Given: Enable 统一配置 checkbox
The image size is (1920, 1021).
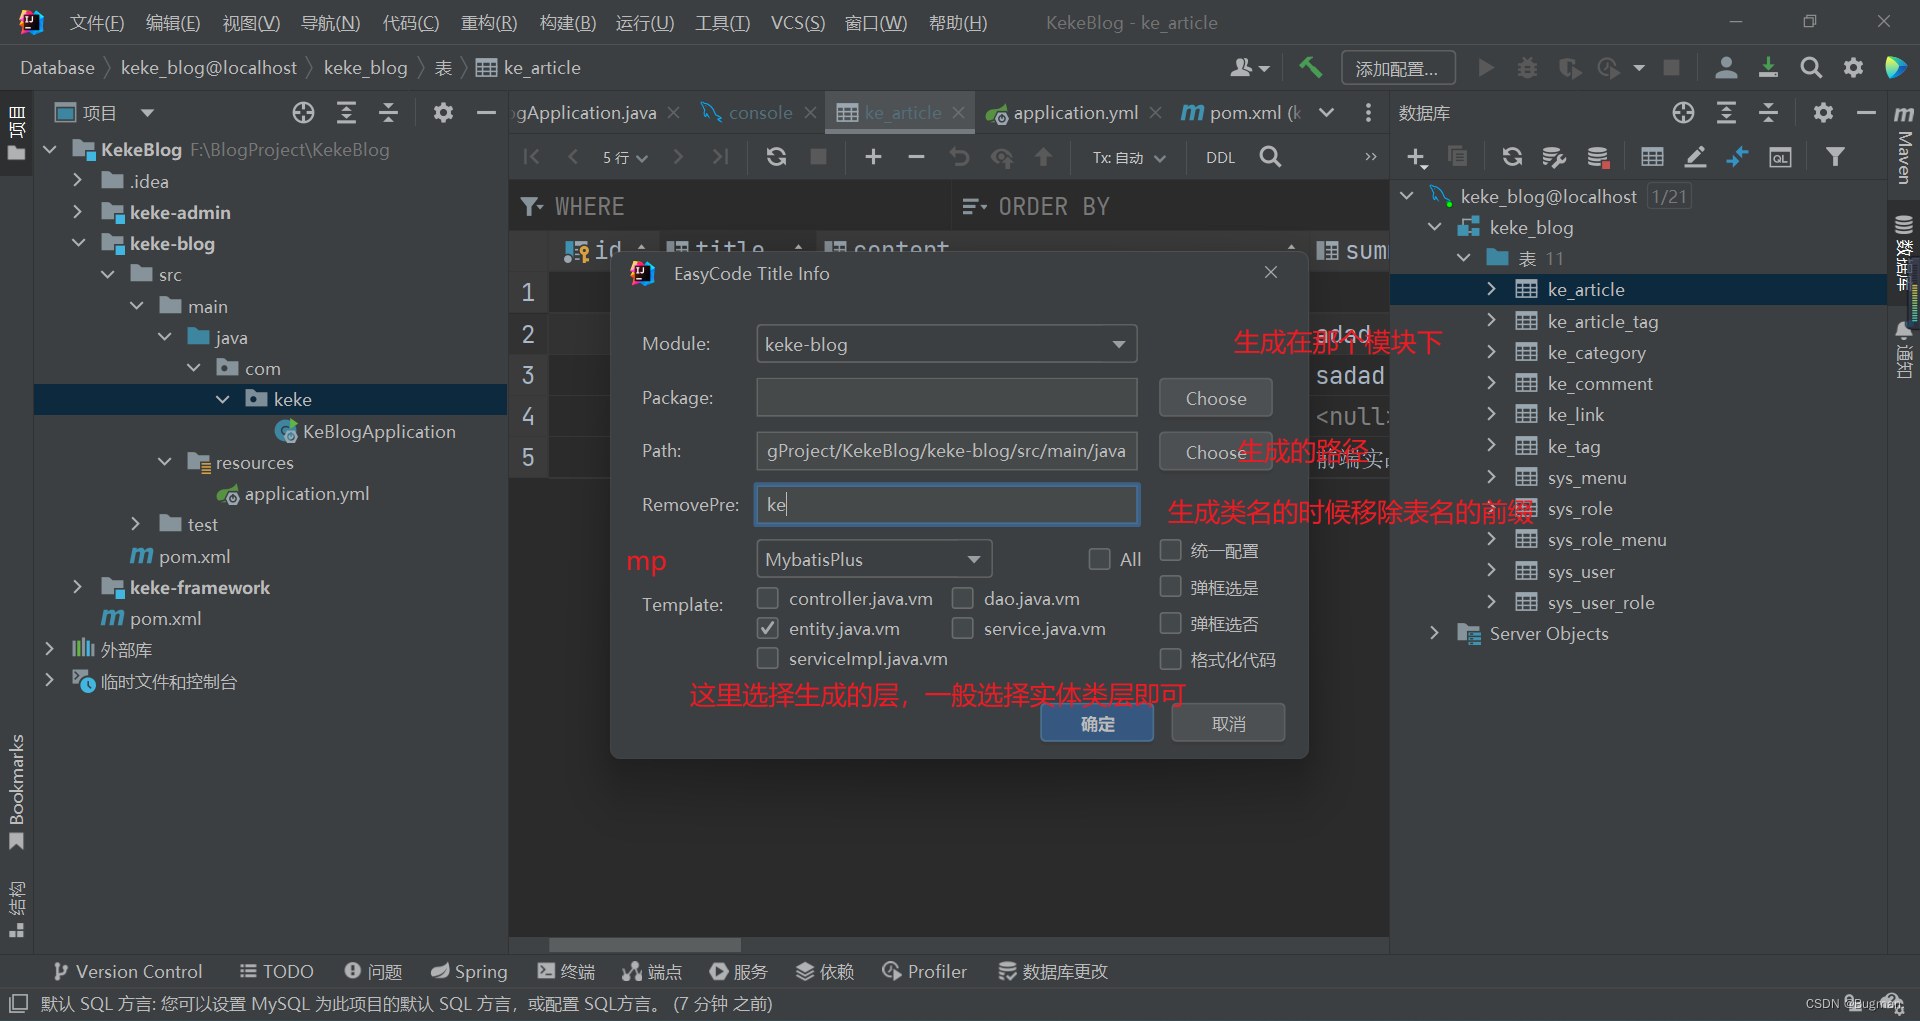Looking at the screenshot, I should (x=1171, y=550).
